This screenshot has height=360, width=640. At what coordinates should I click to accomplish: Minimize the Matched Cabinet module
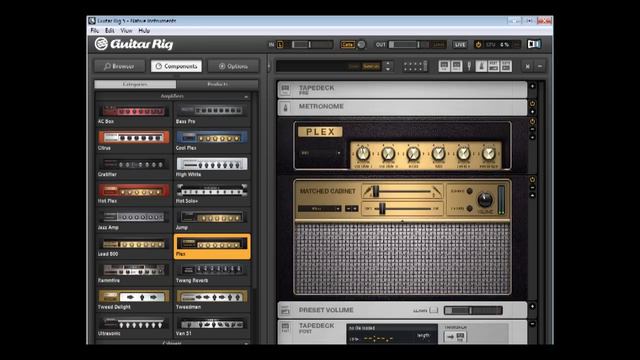click(x=532, y=187)
